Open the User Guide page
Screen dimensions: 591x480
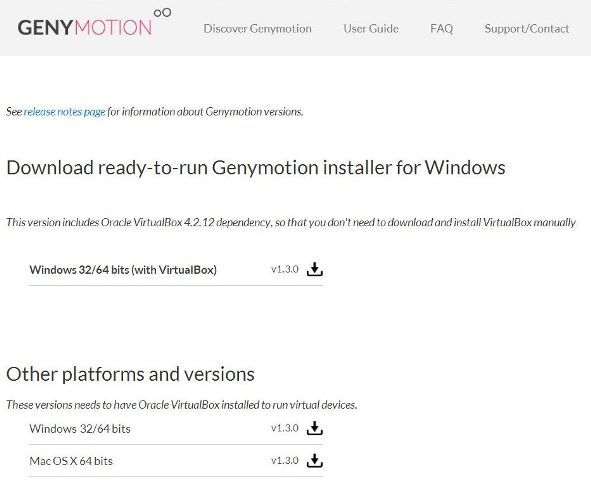[371, 29]
